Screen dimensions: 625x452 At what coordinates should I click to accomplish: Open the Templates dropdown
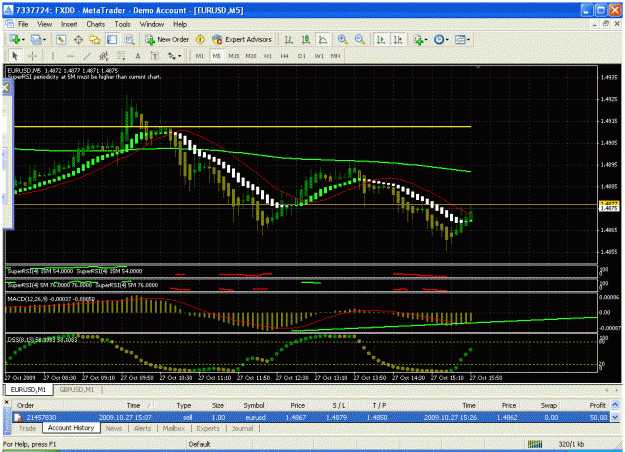click(x=462, y=39)
